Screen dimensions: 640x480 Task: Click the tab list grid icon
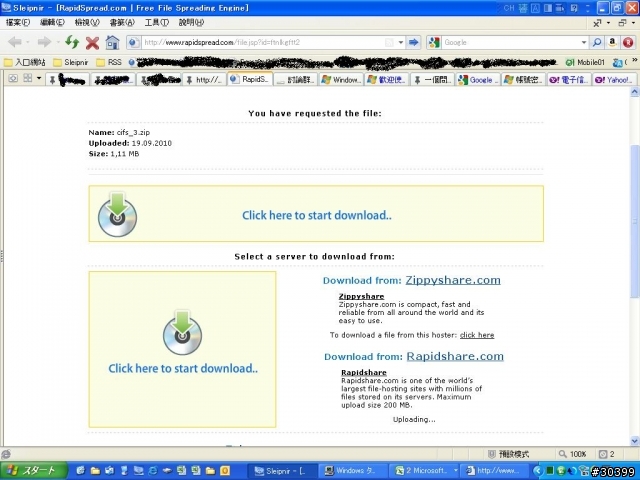[28, 78]
